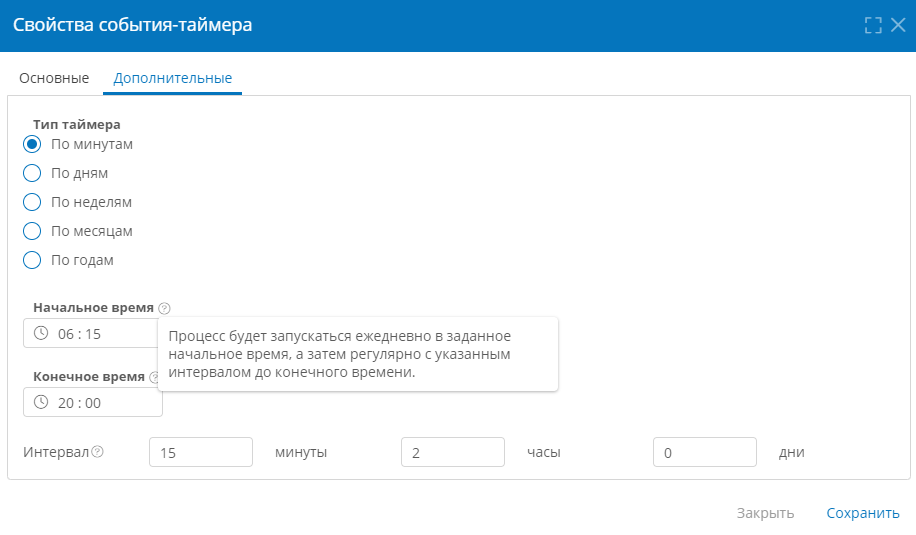This screenshot has width=916, height=535.
Task: Click the Закрыть button
Action: [765, 513]
